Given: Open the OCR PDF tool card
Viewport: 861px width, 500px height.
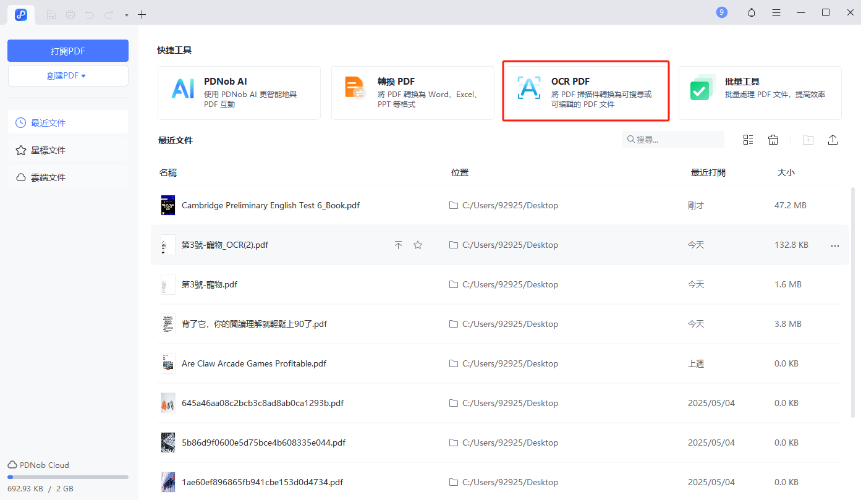Looking at the screenshot, I should (x=586, y=91).
